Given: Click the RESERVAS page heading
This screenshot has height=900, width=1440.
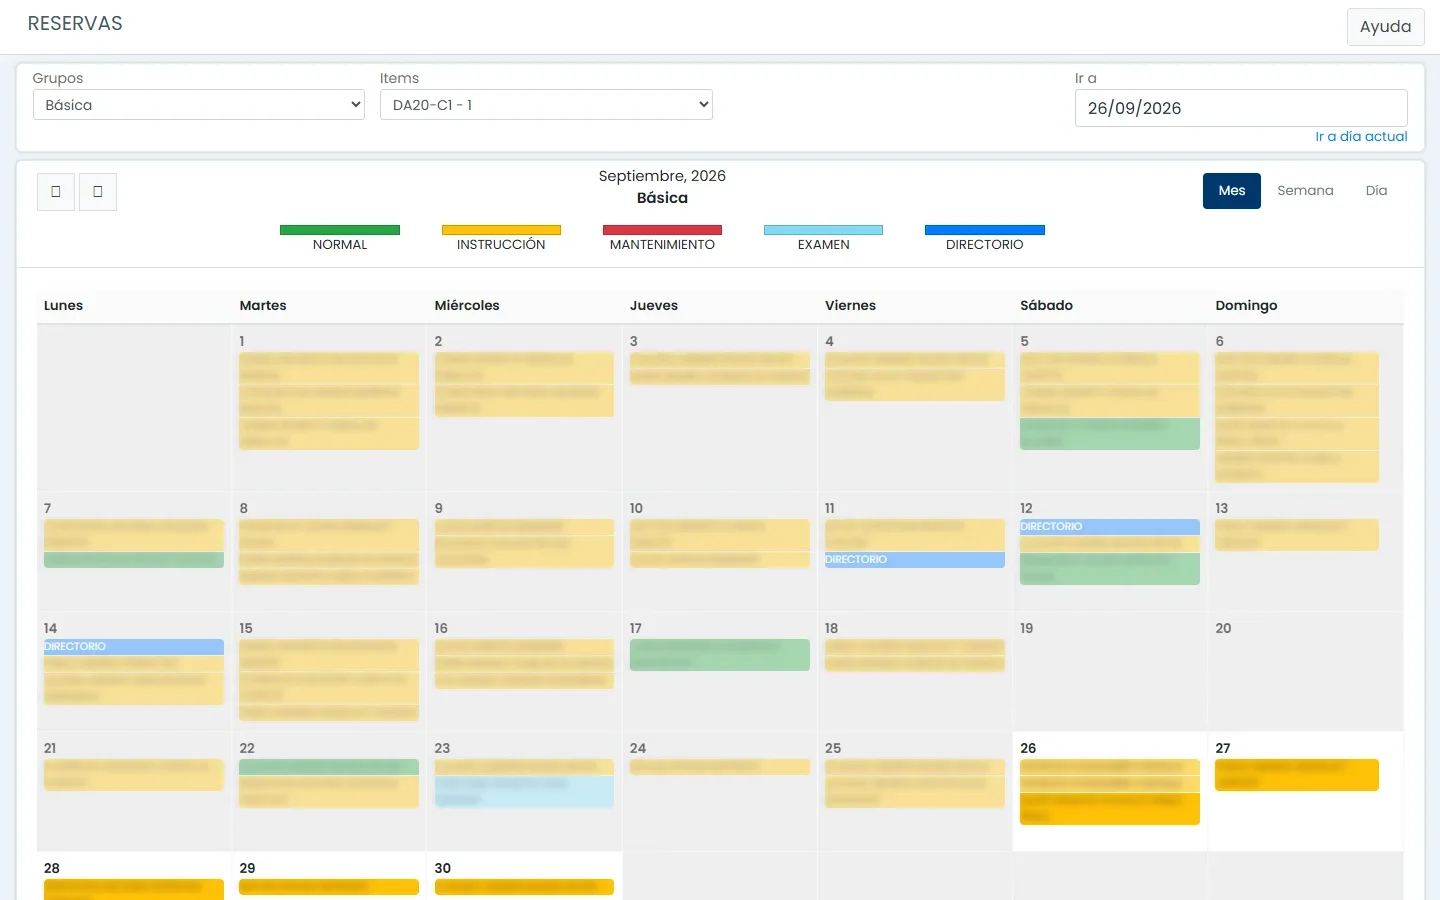Looking at the screenshot, I should 75,24.
